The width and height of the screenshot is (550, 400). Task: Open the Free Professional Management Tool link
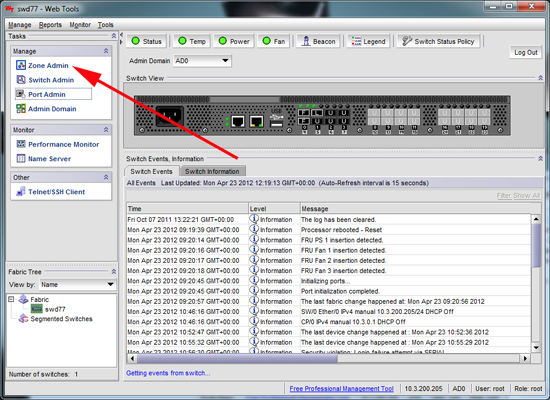[x=342, y=388]
